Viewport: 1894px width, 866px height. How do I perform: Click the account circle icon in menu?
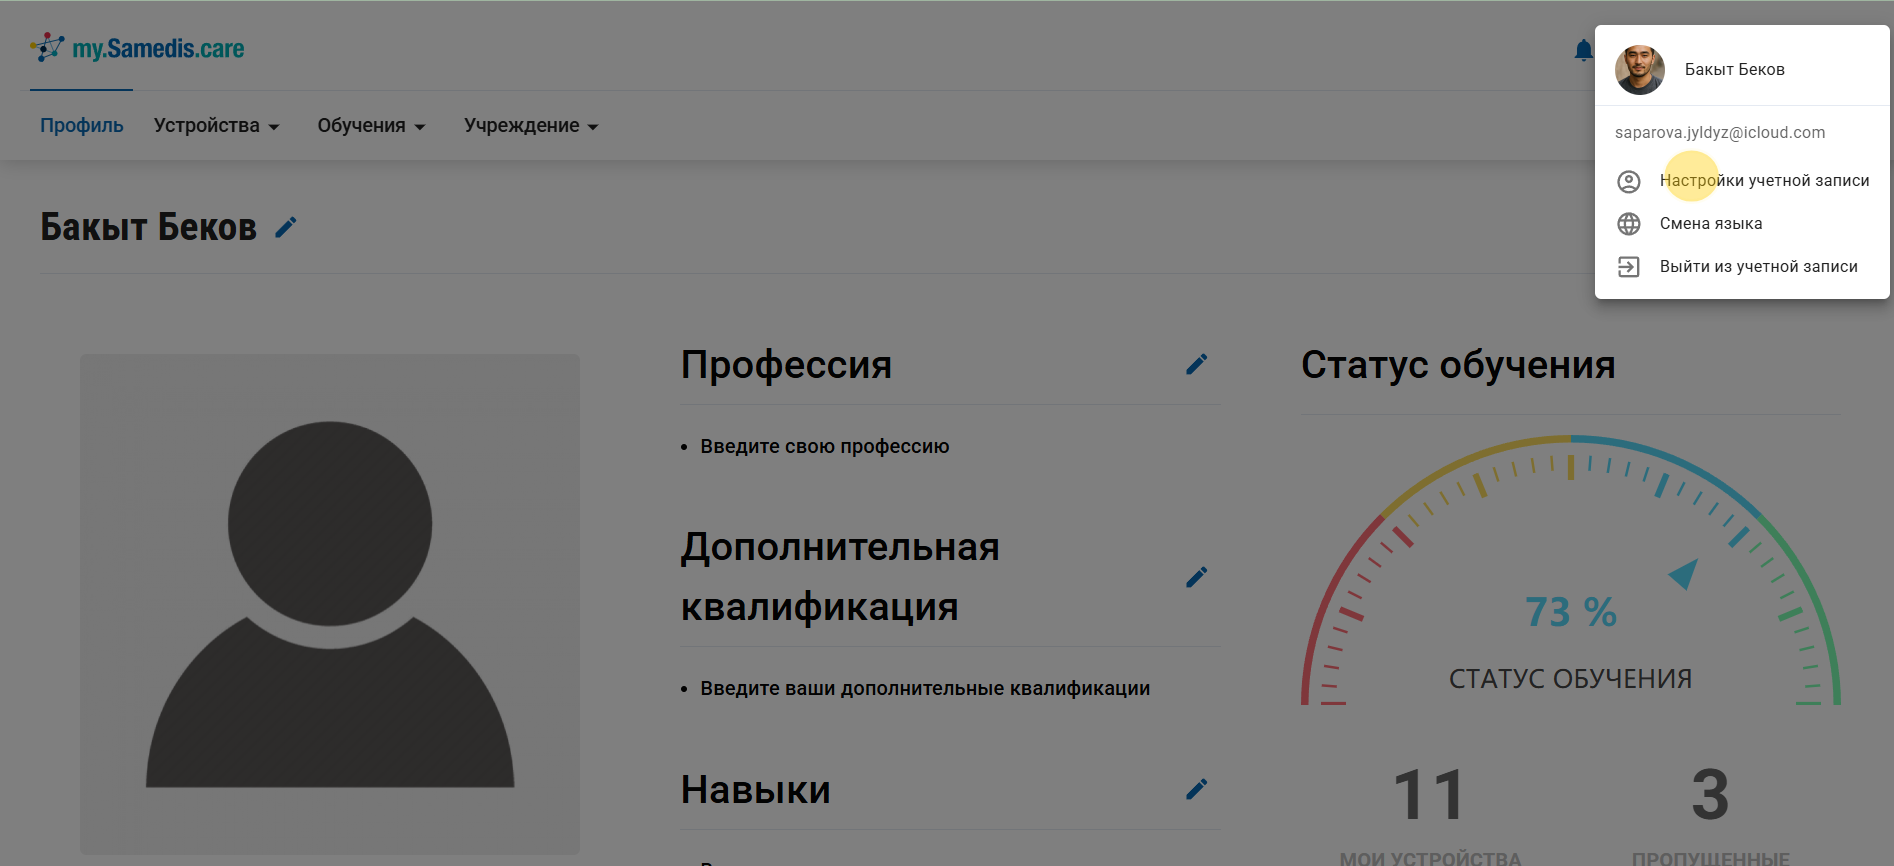pyautogui.click(x=1628, y=181)
